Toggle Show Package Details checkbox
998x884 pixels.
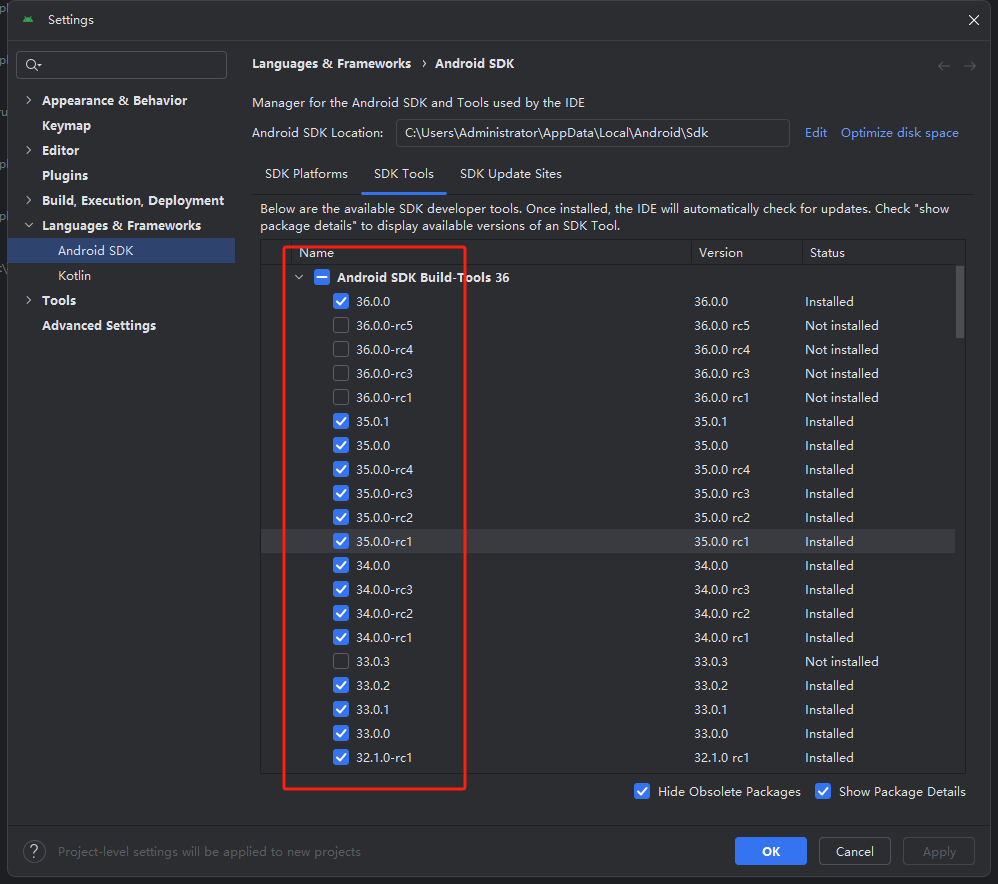point(823,791)
